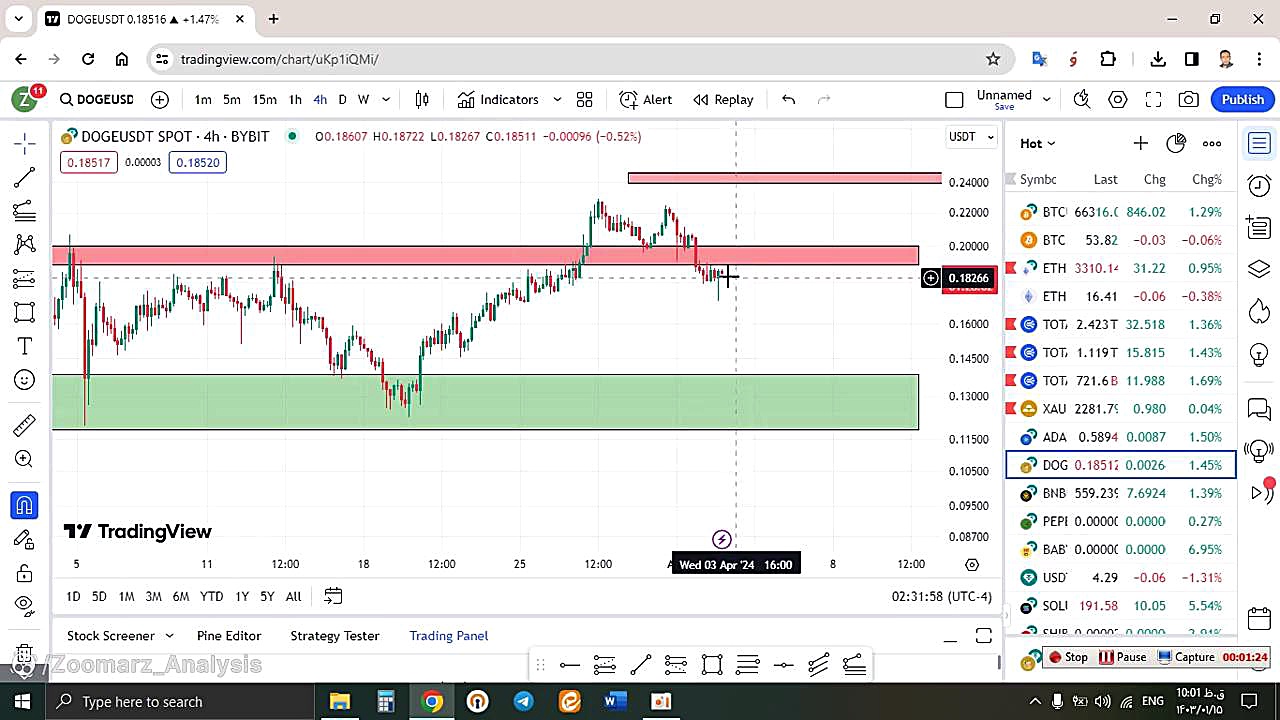
Task: Toggle hide all drawings eye icon
Action: [x=25, y=604]
